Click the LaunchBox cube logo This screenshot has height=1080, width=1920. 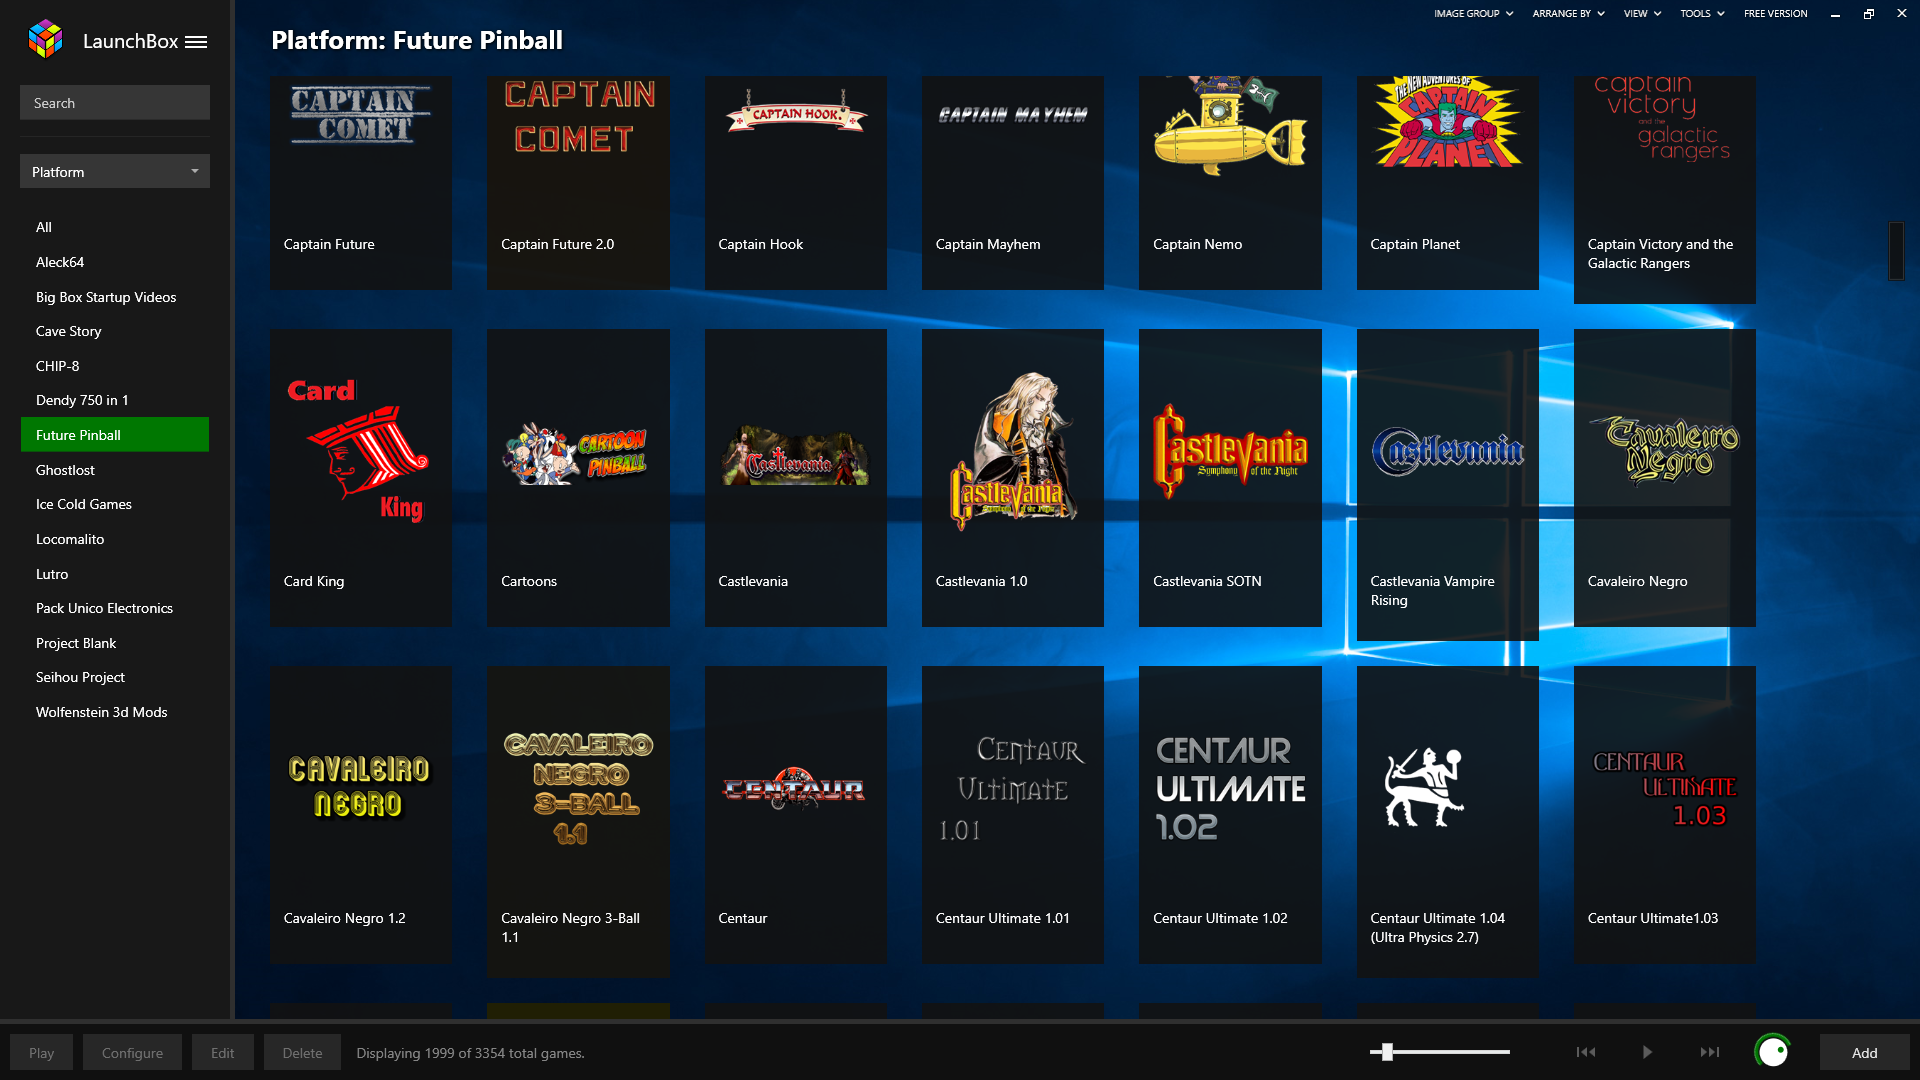pyautogui.click(x=45, y=39)
